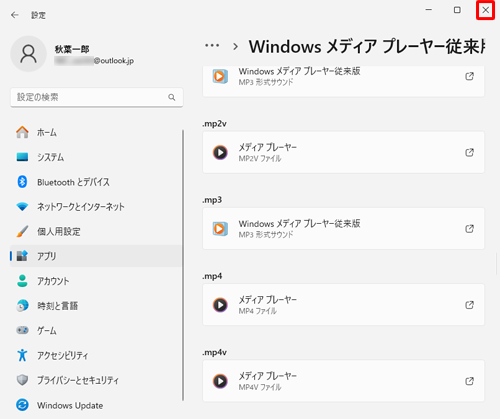
Task: Expand the breadcrumb ellipsis menu
Action: 212,46
